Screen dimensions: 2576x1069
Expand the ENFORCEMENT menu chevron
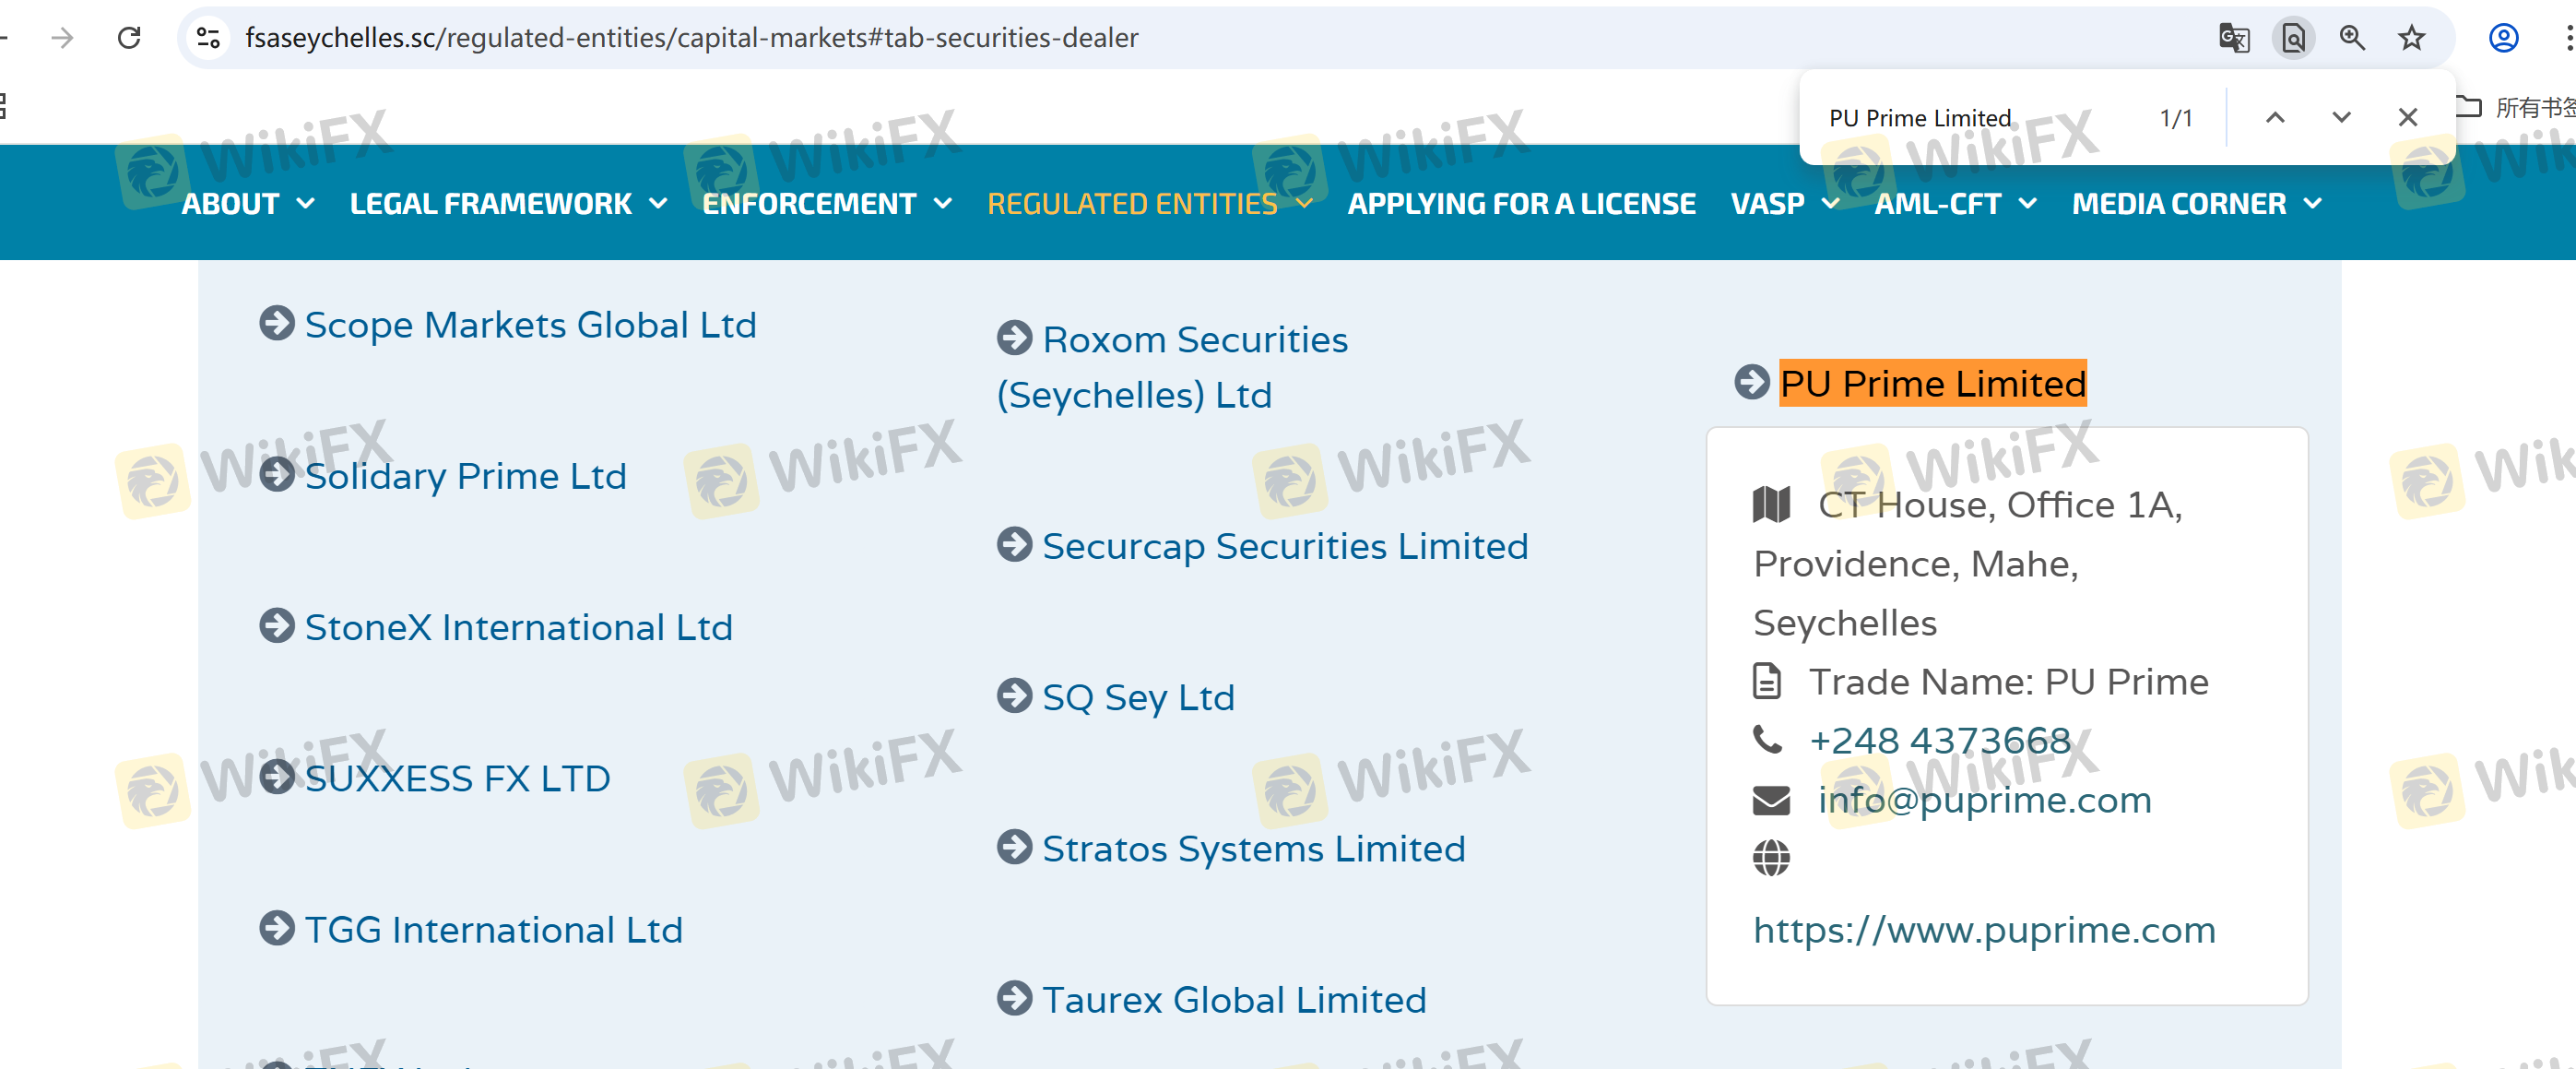[942, 204]
